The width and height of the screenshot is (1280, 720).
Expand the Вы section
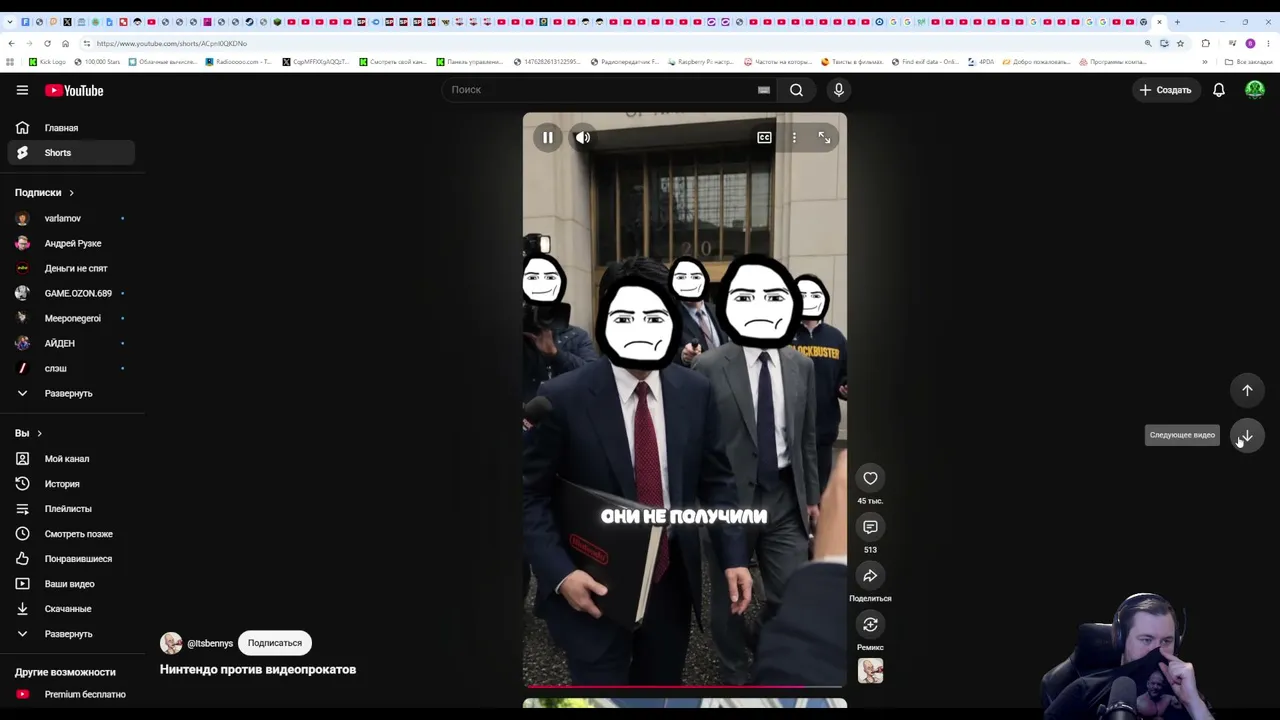tap(28, 433)
